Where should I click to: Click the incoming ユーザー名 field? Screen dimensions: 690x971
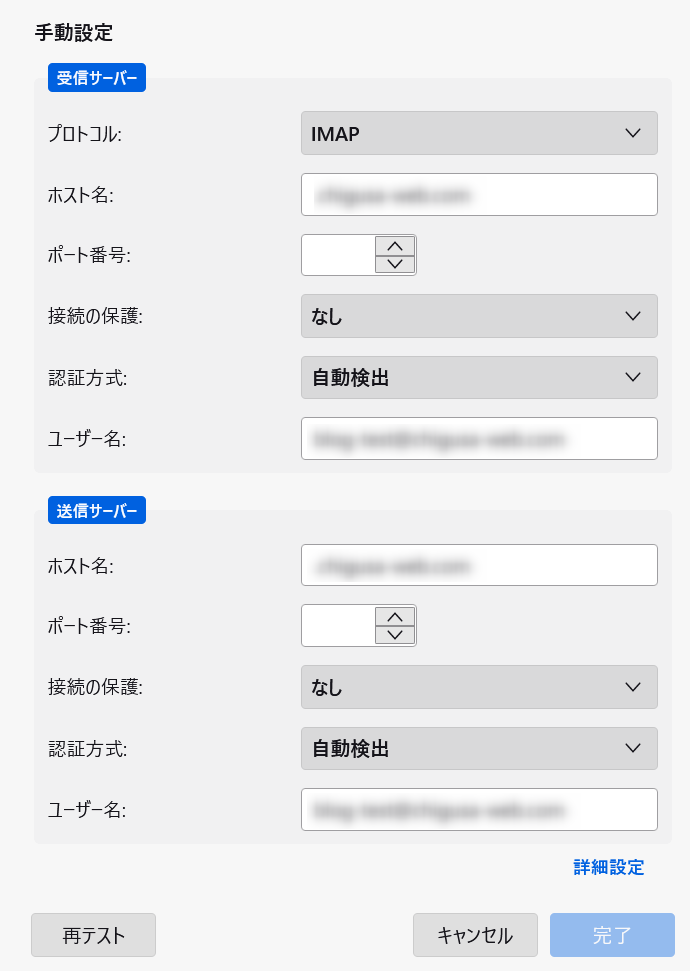click(479, 438)
